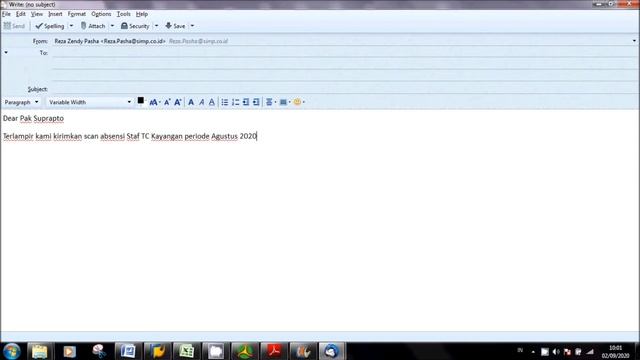Choose the black text color swatch
This screenshot has height=360, width=640.
140,100
